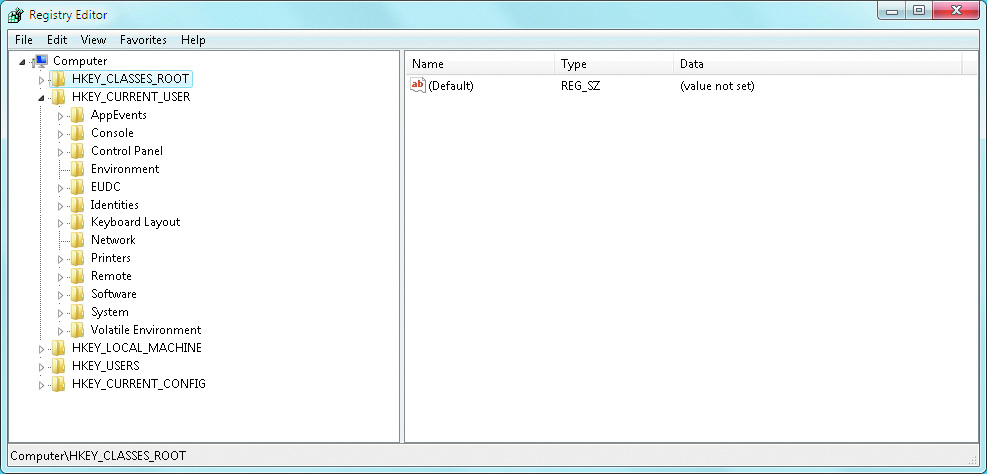Open the Favorites menu
The width and height of the screenshot is (987, 474).
click(x=144, y=40)
